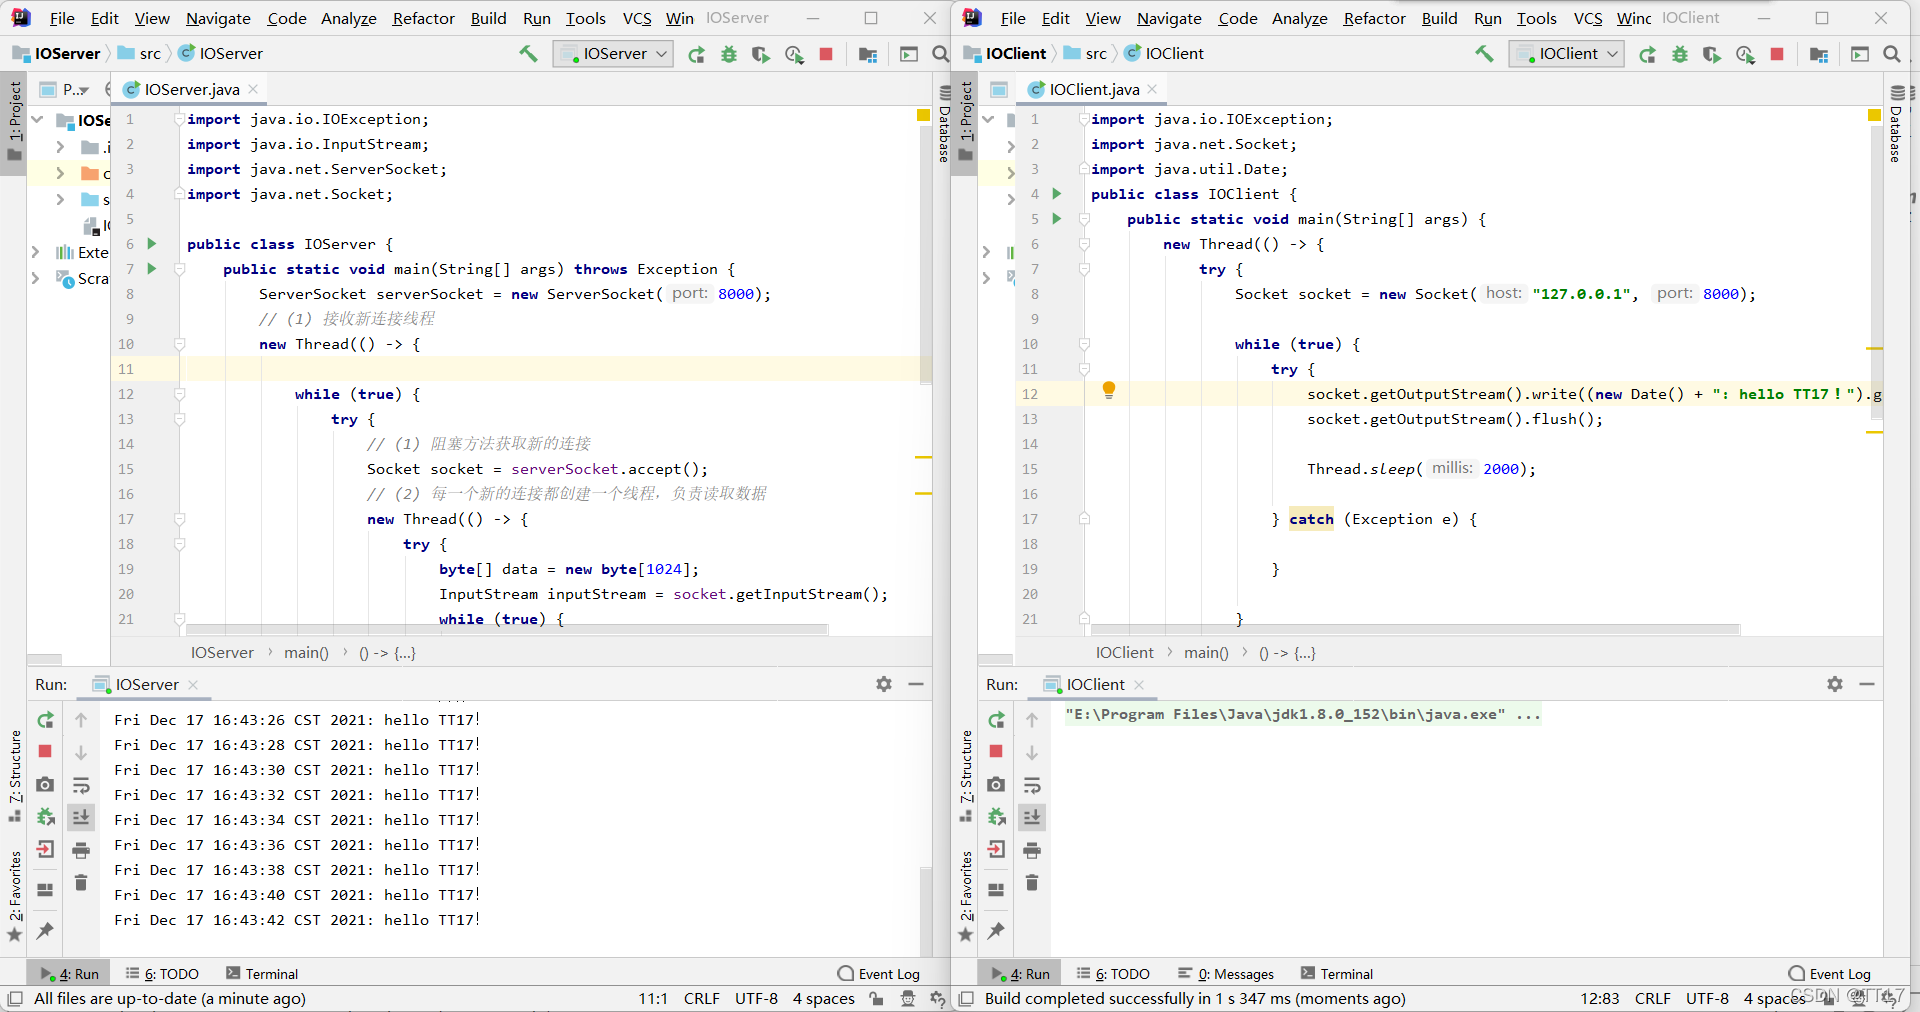Click yellow inspection indicator in IOClient editor

tap(1874, 116)
